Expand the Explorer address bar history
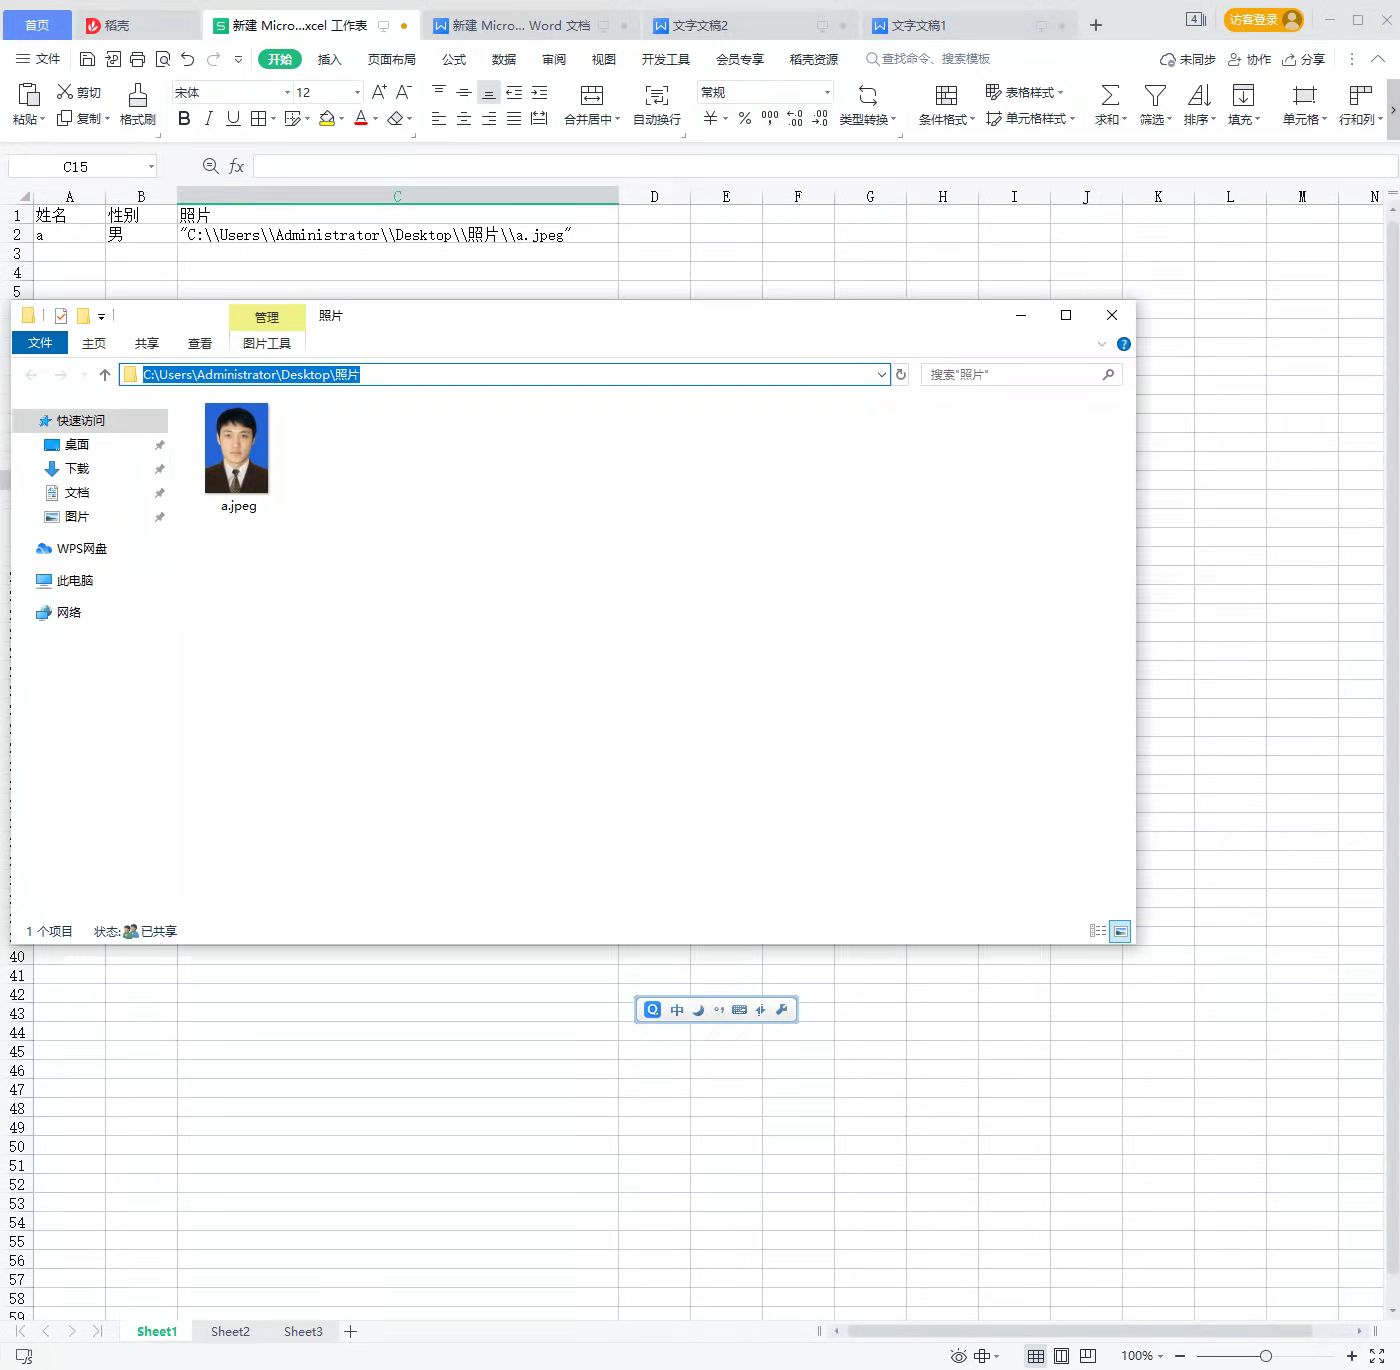This screenshot has height=1370, width=1400. tap(881, 374)
